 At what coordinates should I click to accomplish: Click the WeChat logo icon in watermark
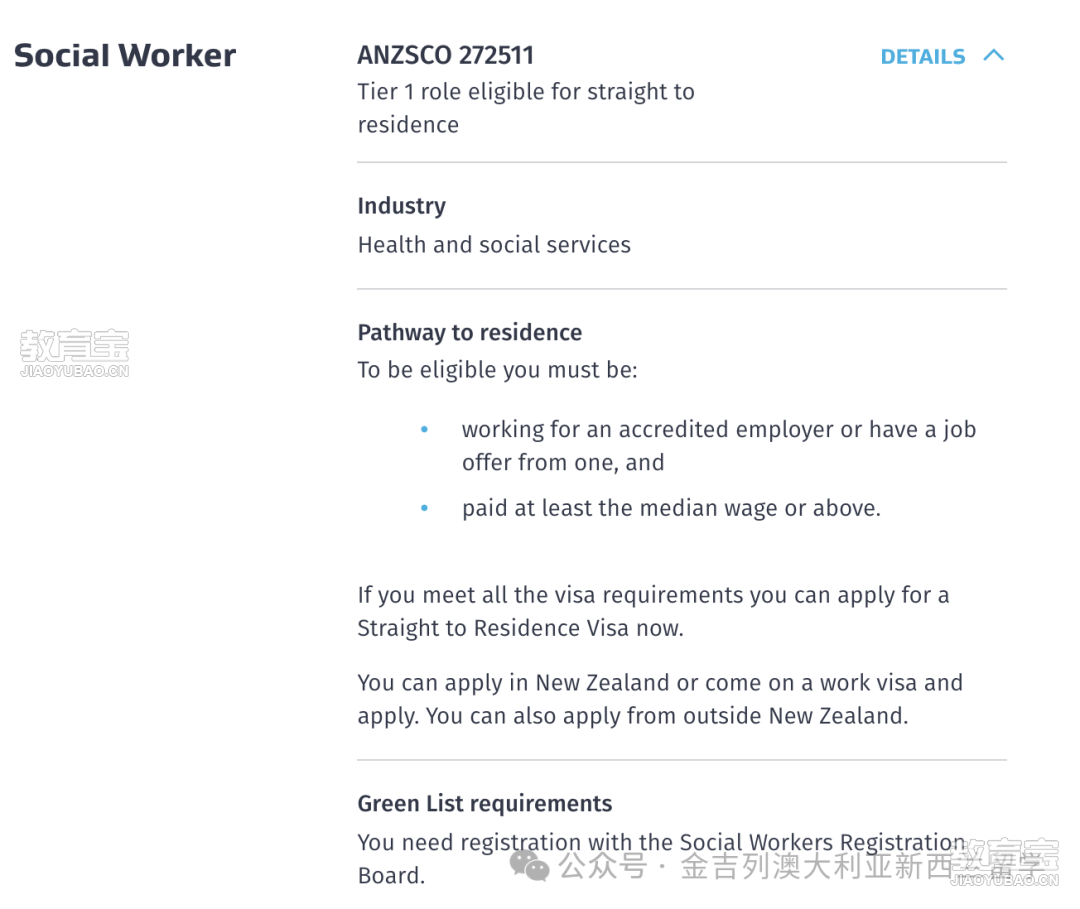(530, 866)
